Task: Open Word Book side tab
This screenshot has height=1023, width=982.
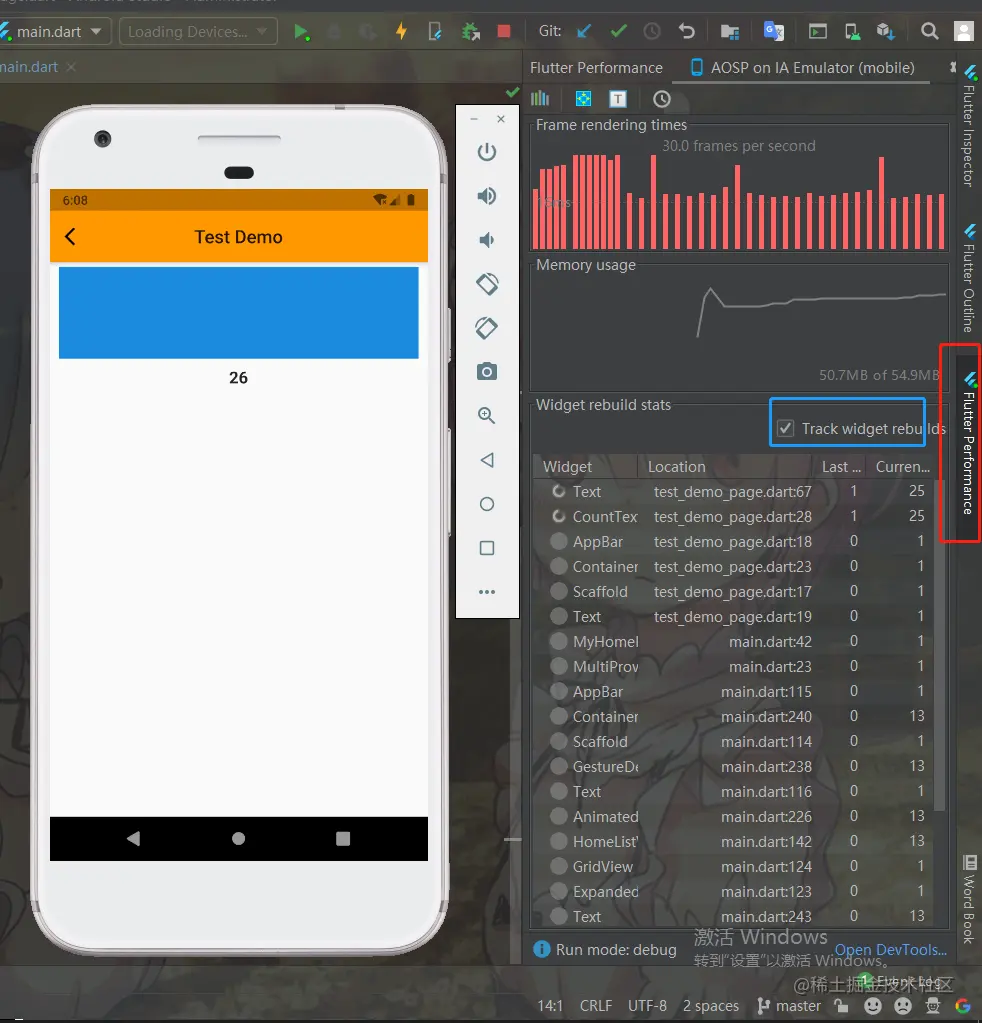Action: (969, 899)
